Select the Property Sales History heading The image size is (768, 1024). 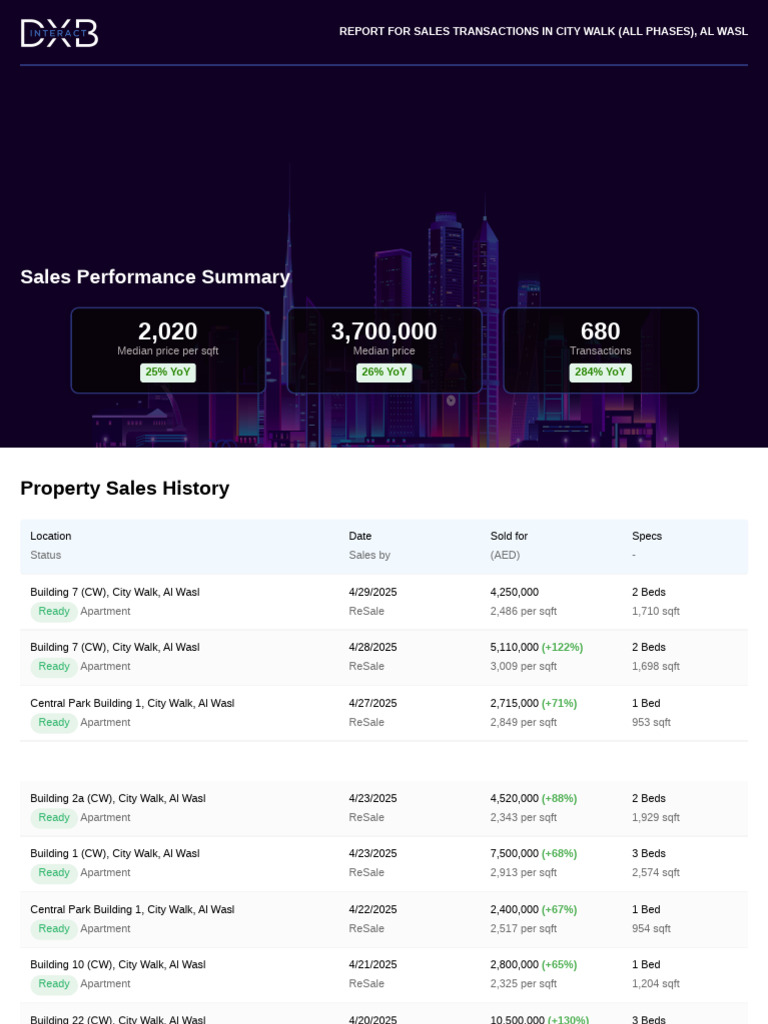tap(125, 488)
